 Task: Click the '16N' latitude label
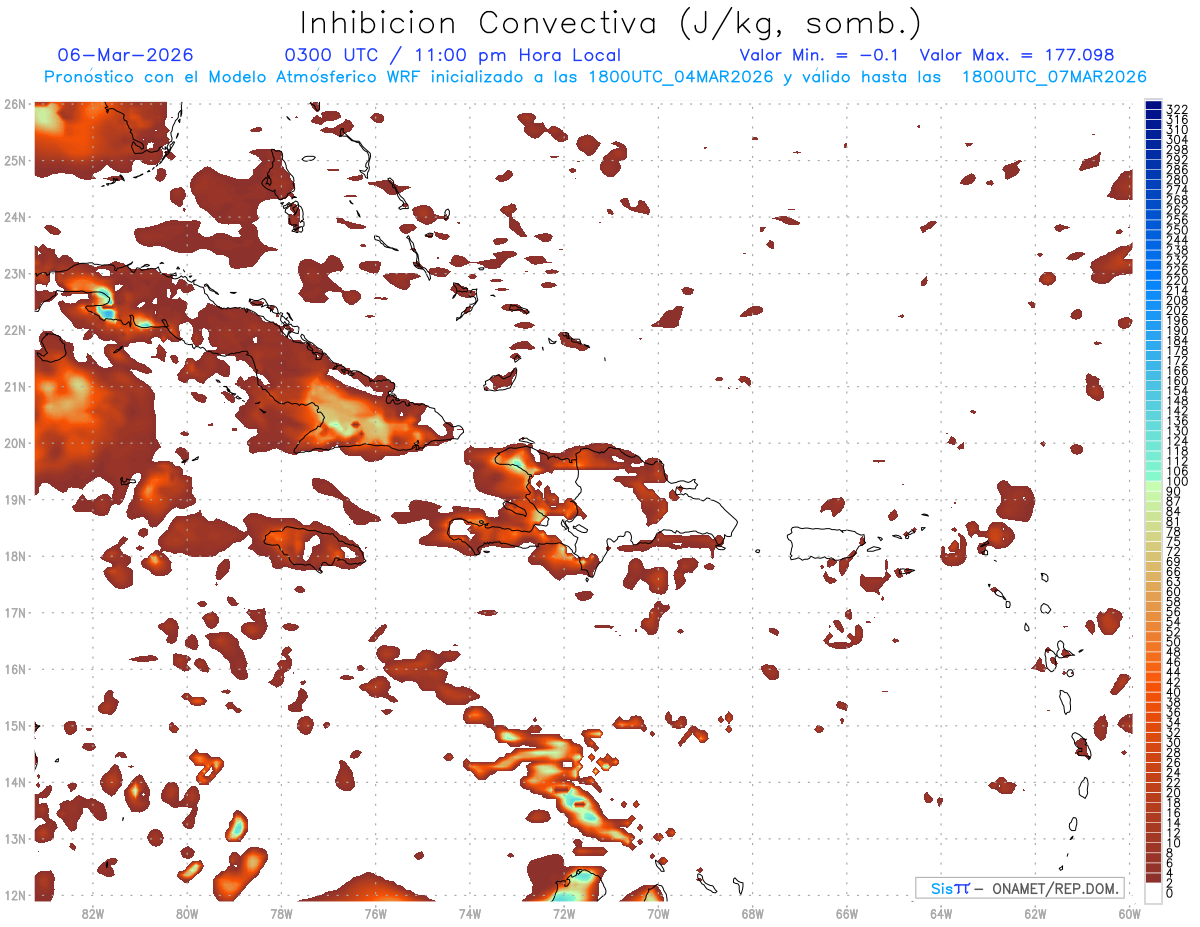click(x=15, y=669)
